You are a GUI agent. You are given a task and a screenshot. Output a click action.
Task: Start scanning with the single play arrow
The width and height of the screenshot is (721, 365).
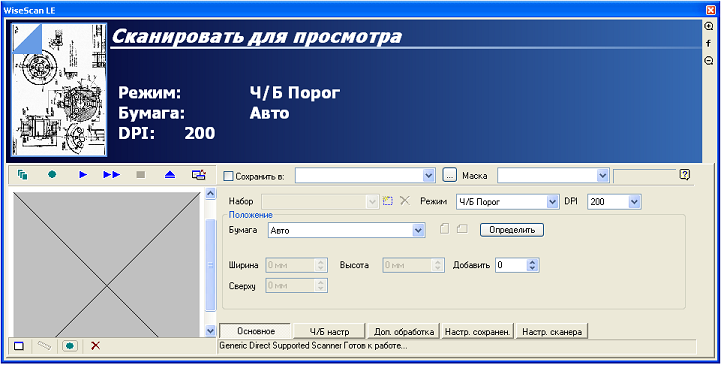83,175
